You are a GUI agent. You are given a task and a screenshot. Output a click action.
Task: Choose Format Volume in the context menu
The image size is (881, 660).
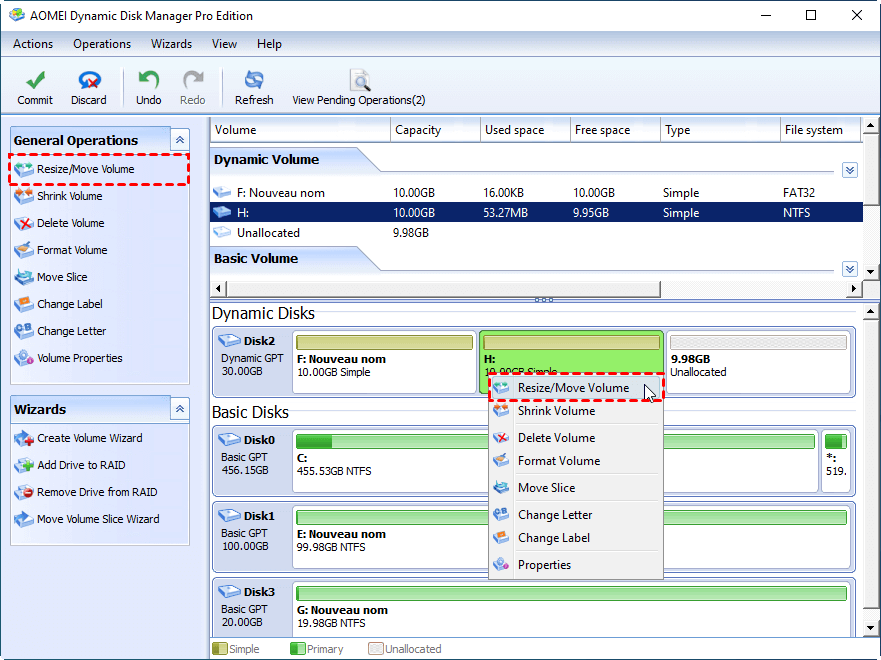click(x=576, y=461)
